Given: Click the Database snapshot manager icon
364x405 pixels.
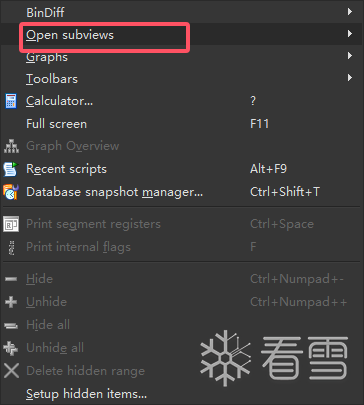Looking at the screenshot, I should [11, 192].
